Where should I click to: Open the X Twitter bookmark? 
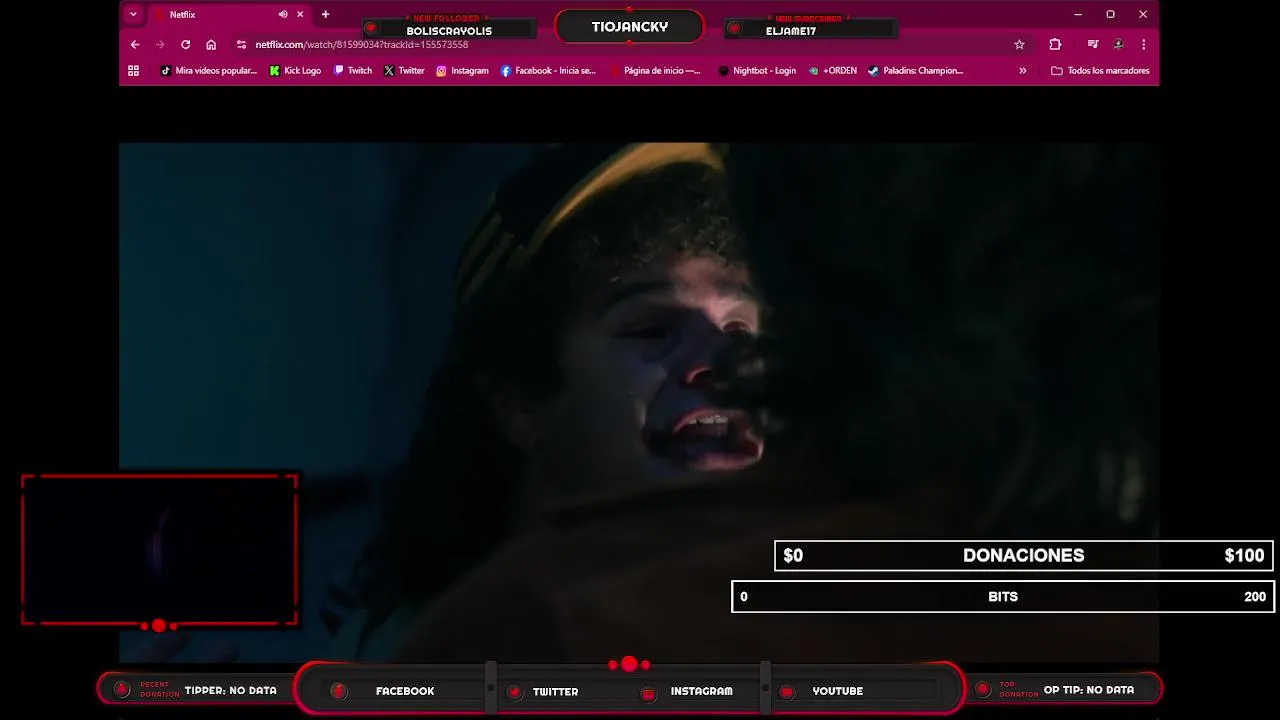[404, 71]
